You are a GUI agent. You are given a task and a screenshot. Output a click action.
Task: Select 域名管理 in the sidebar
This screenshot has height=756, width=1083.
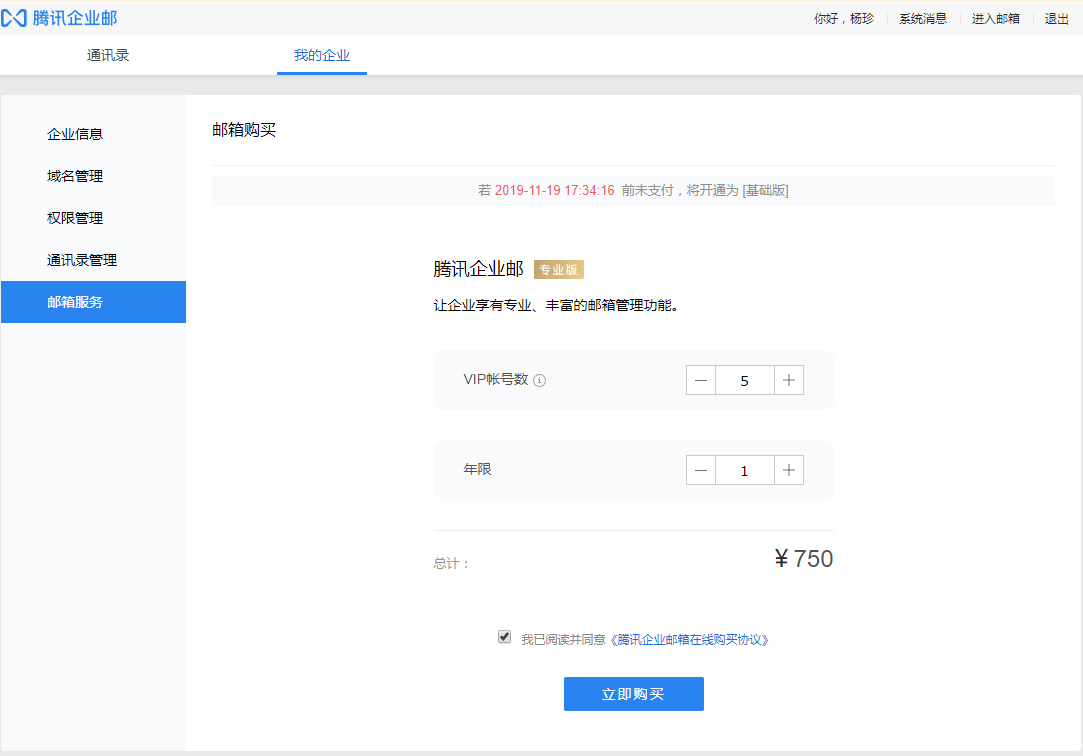93,176
